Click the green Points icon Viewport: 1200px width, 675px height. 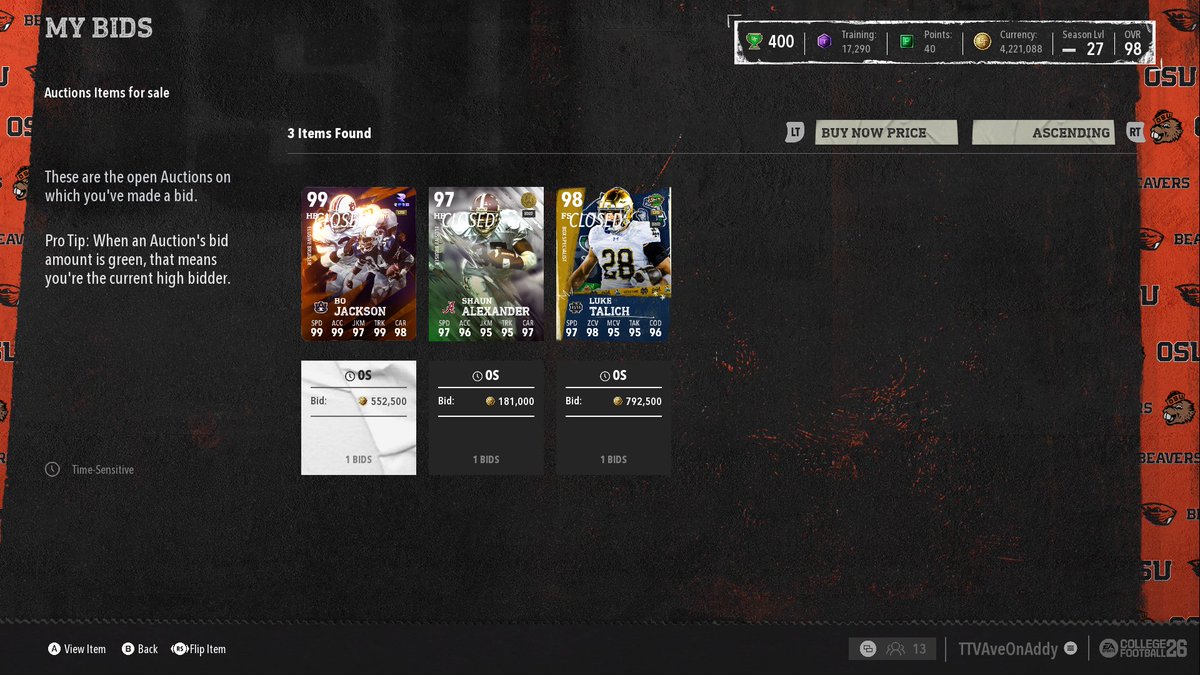coord(906,41)
